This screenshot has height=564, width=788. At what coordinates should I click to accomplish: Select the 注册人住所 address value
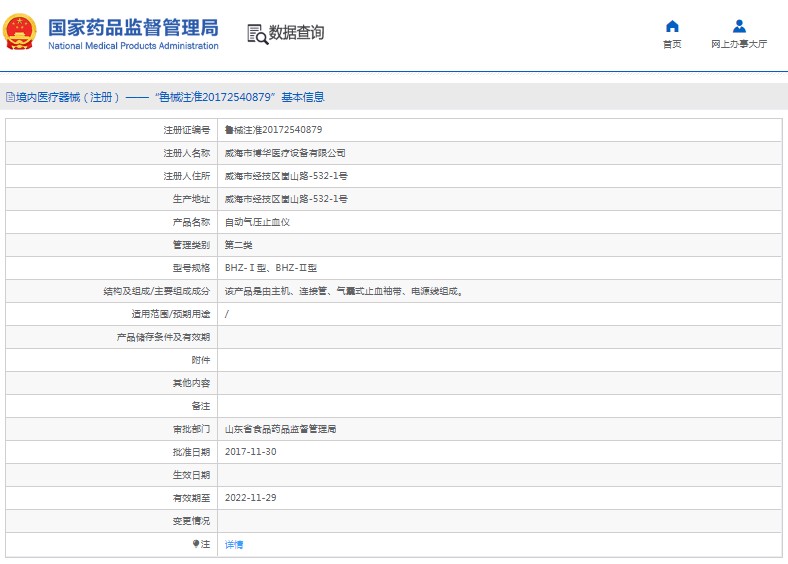286,176
